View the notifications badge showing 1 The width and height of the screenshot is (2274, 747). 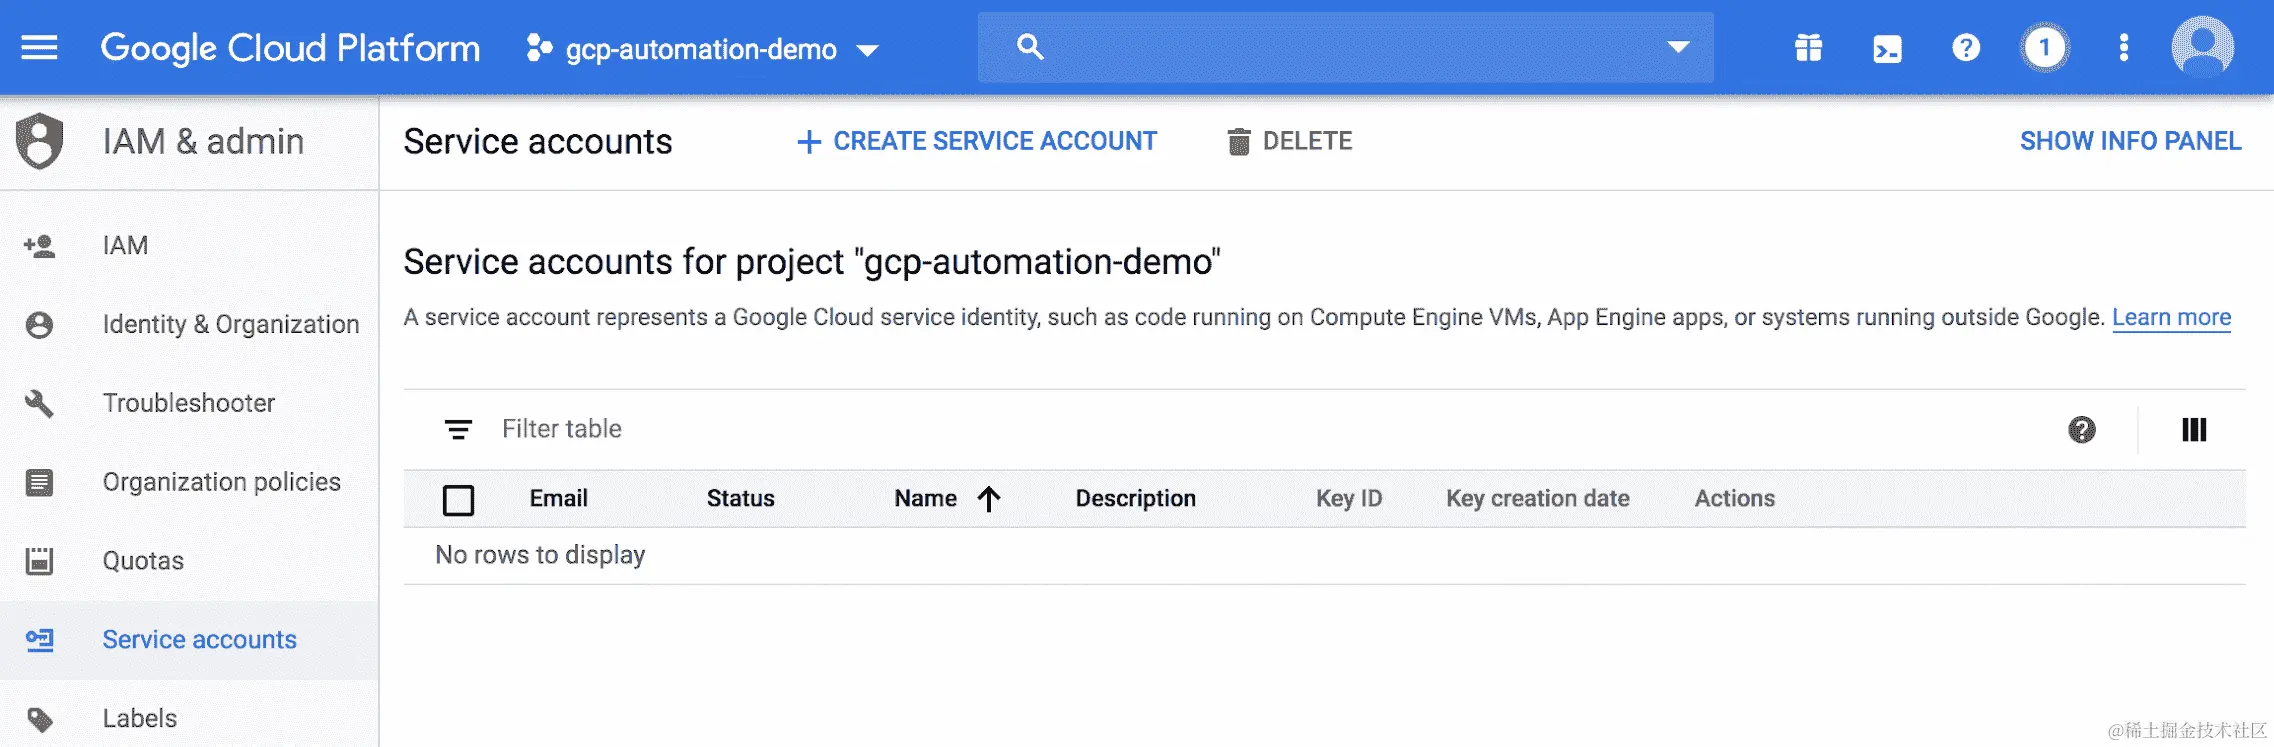coord(2045,47)
